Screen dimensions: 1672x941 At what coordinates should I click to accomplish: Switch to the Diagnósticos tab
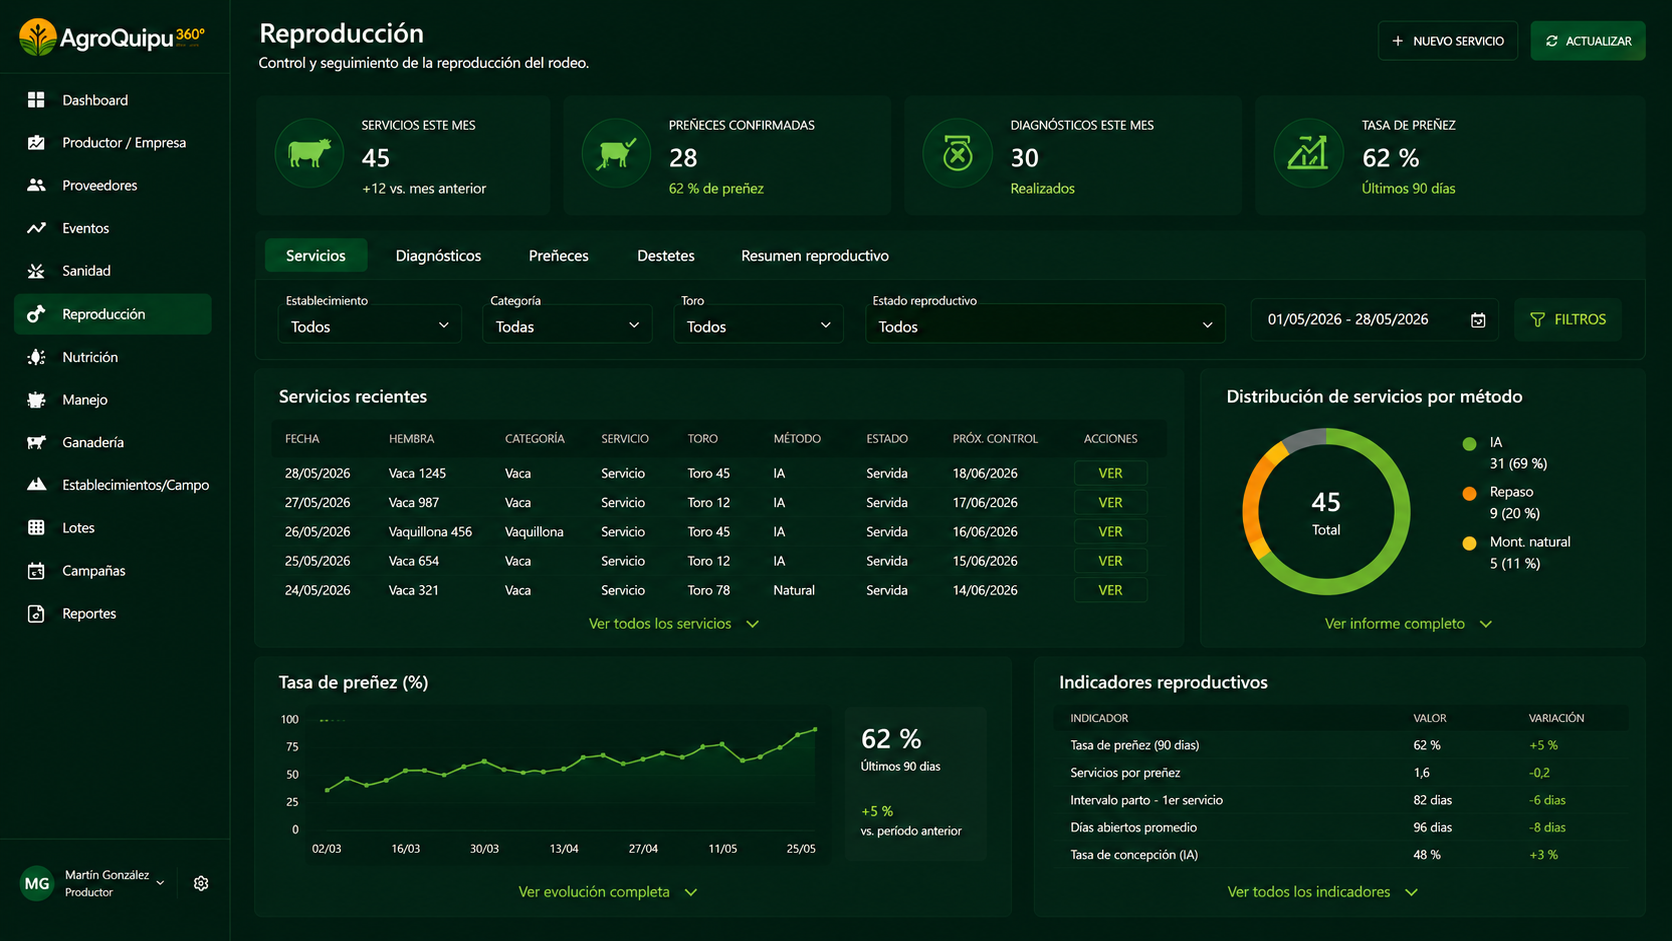(x=438, y=256)
